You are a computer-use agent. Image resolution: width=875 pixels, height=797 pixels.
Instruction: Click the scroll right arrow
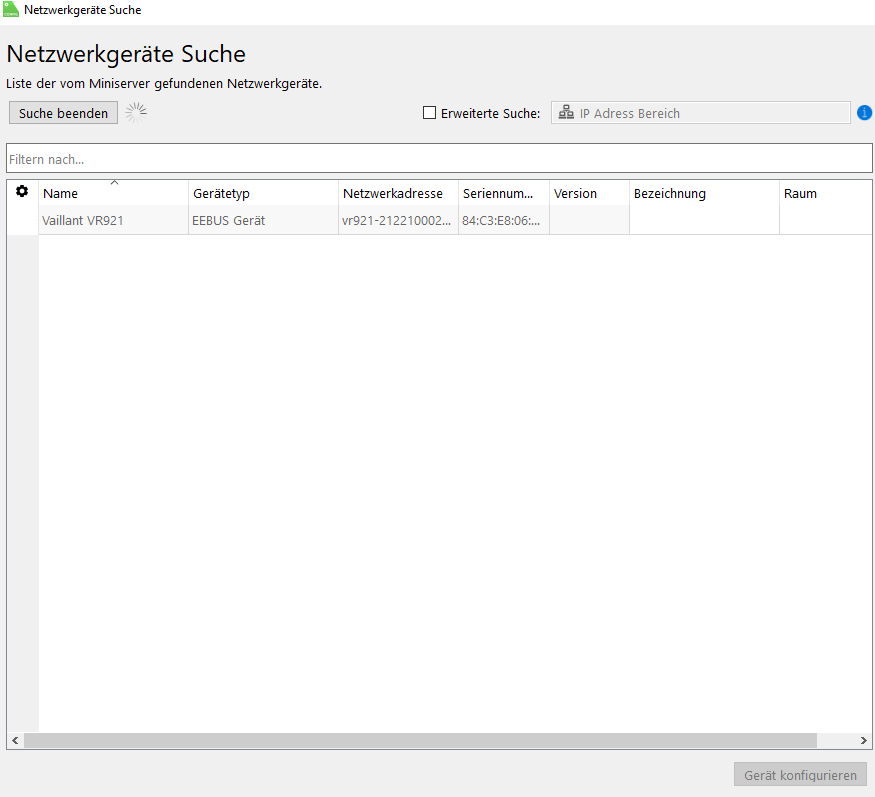point(865,741)
